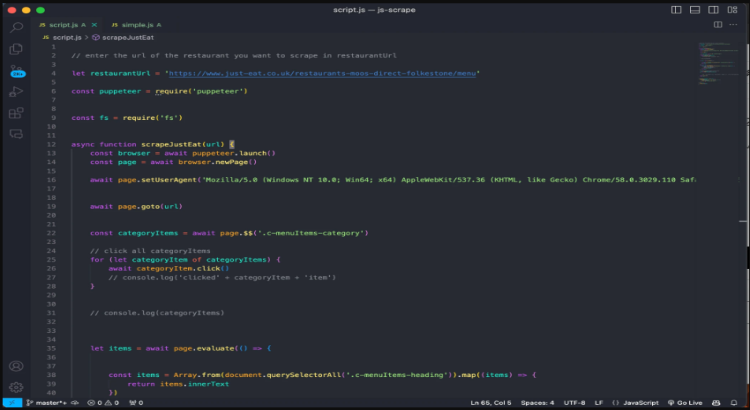Open the chat view in the activity bar
The image size is (750, 410).
pyautogui.click(x=16, y=134)
